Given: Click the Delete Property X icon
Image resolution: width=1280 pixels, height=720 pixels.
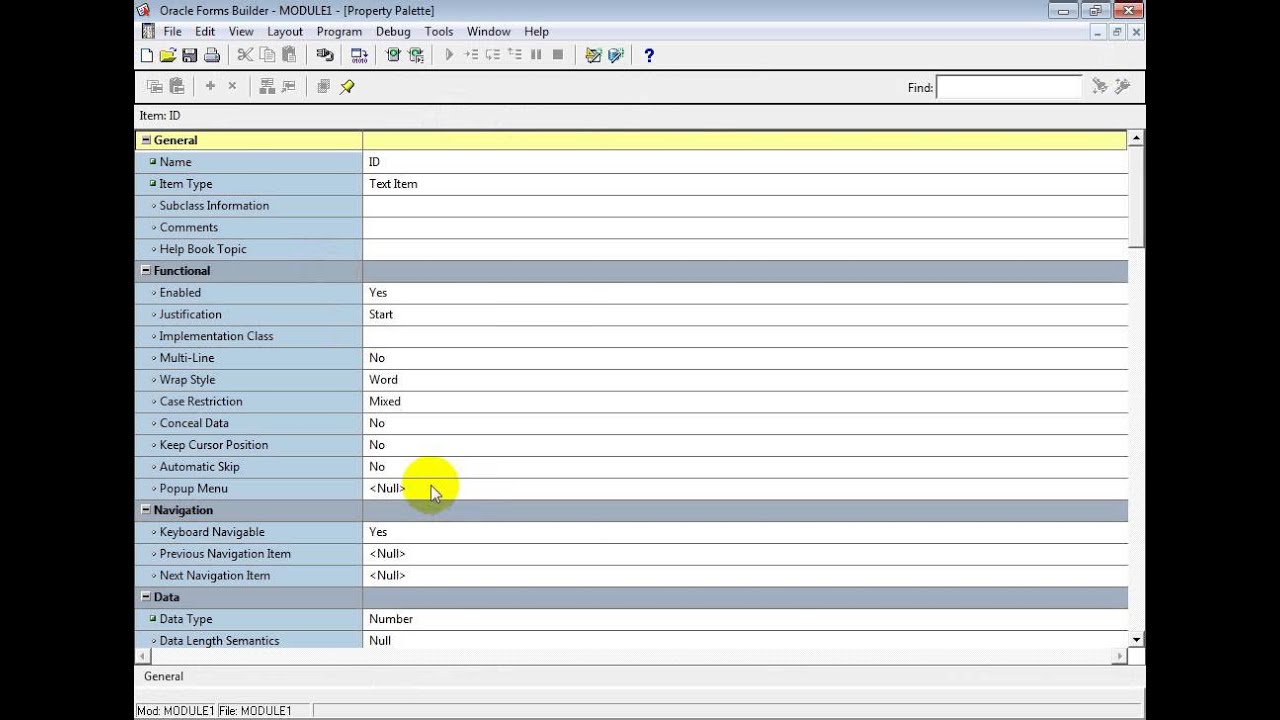Looking at the screenshot, I should coord(232,86).
